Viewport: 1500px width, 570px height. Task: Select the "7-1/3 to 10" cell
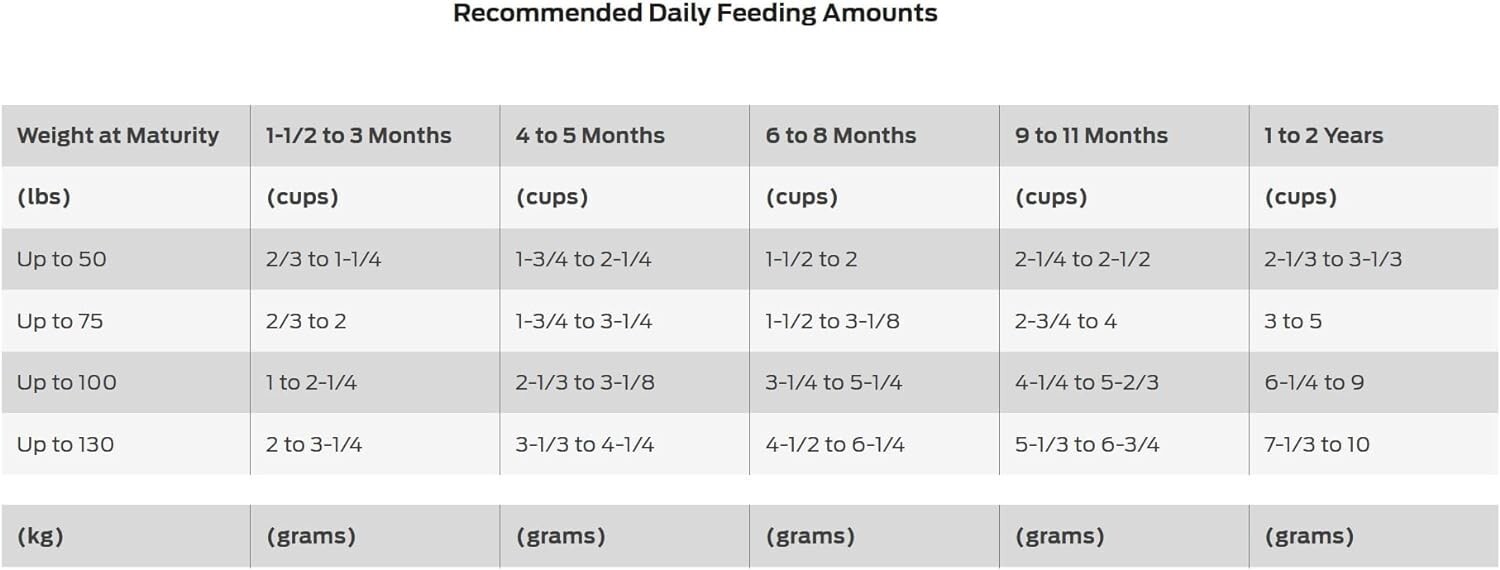(1317, 445)
